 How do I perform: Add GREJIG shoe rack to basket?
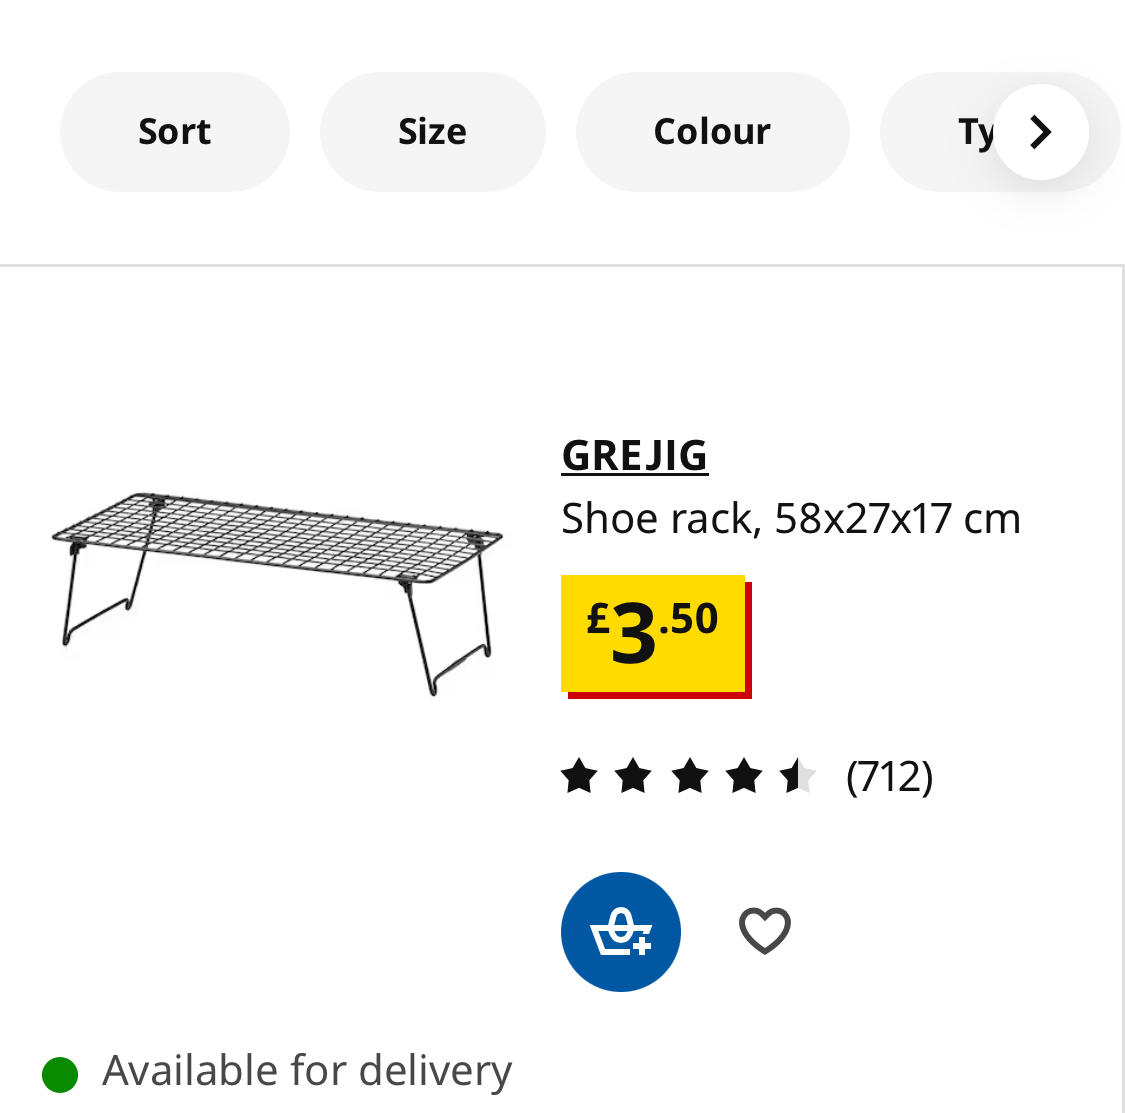pos(620,932)
